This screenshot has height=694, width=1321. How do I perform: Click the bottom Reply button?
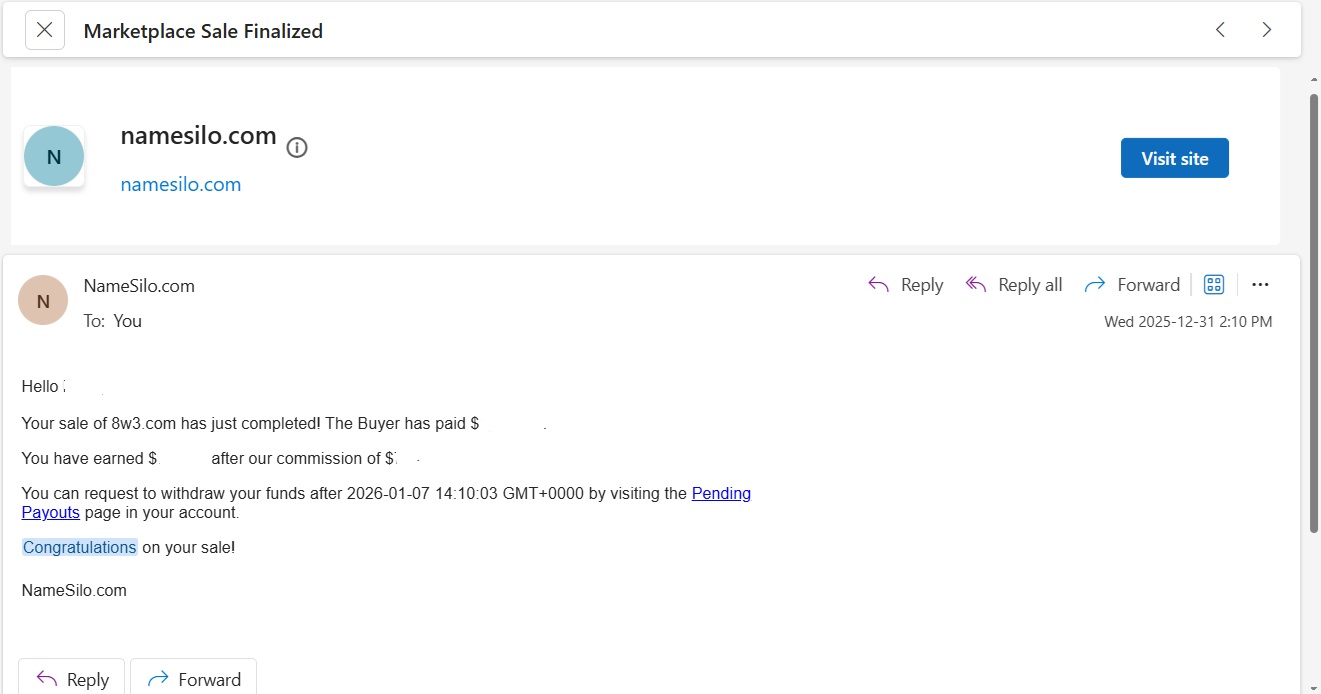pos(72,679)
